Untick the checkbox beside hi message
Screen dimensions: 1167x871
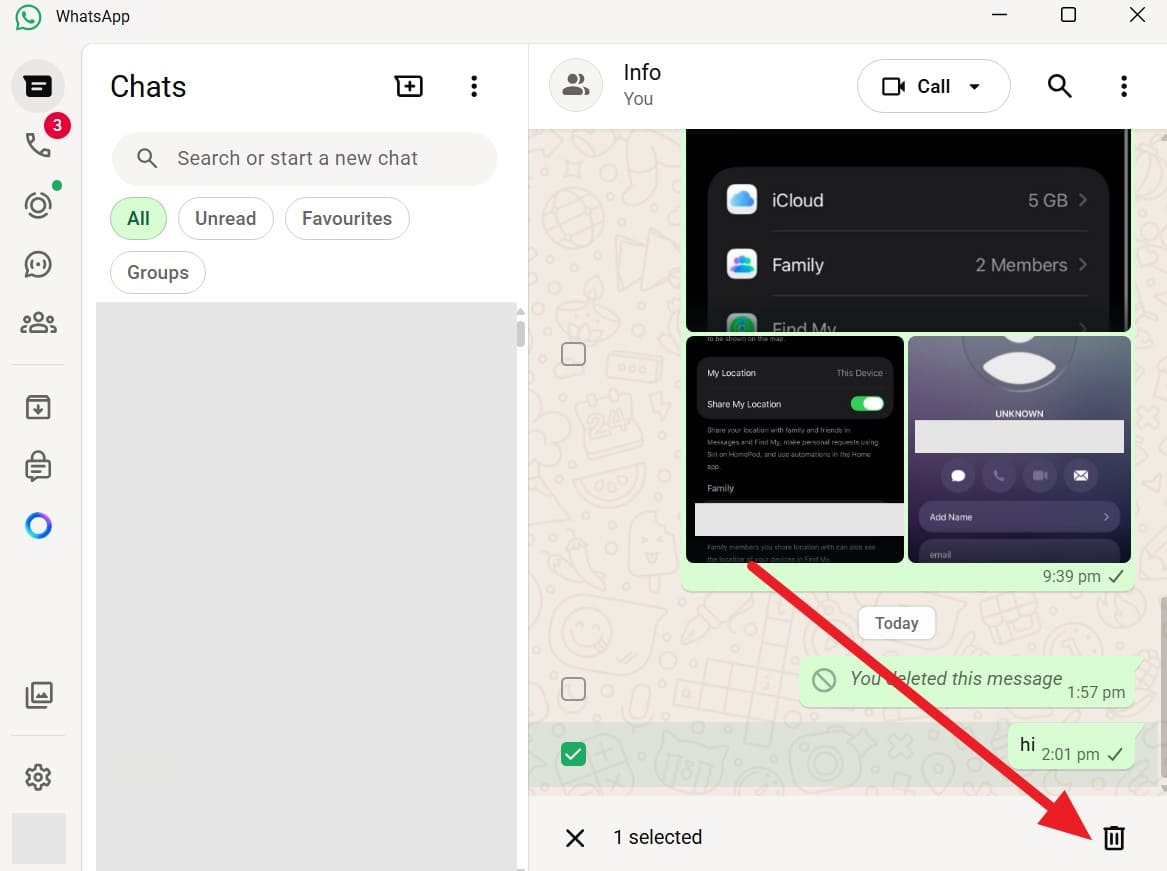[573, 754]
